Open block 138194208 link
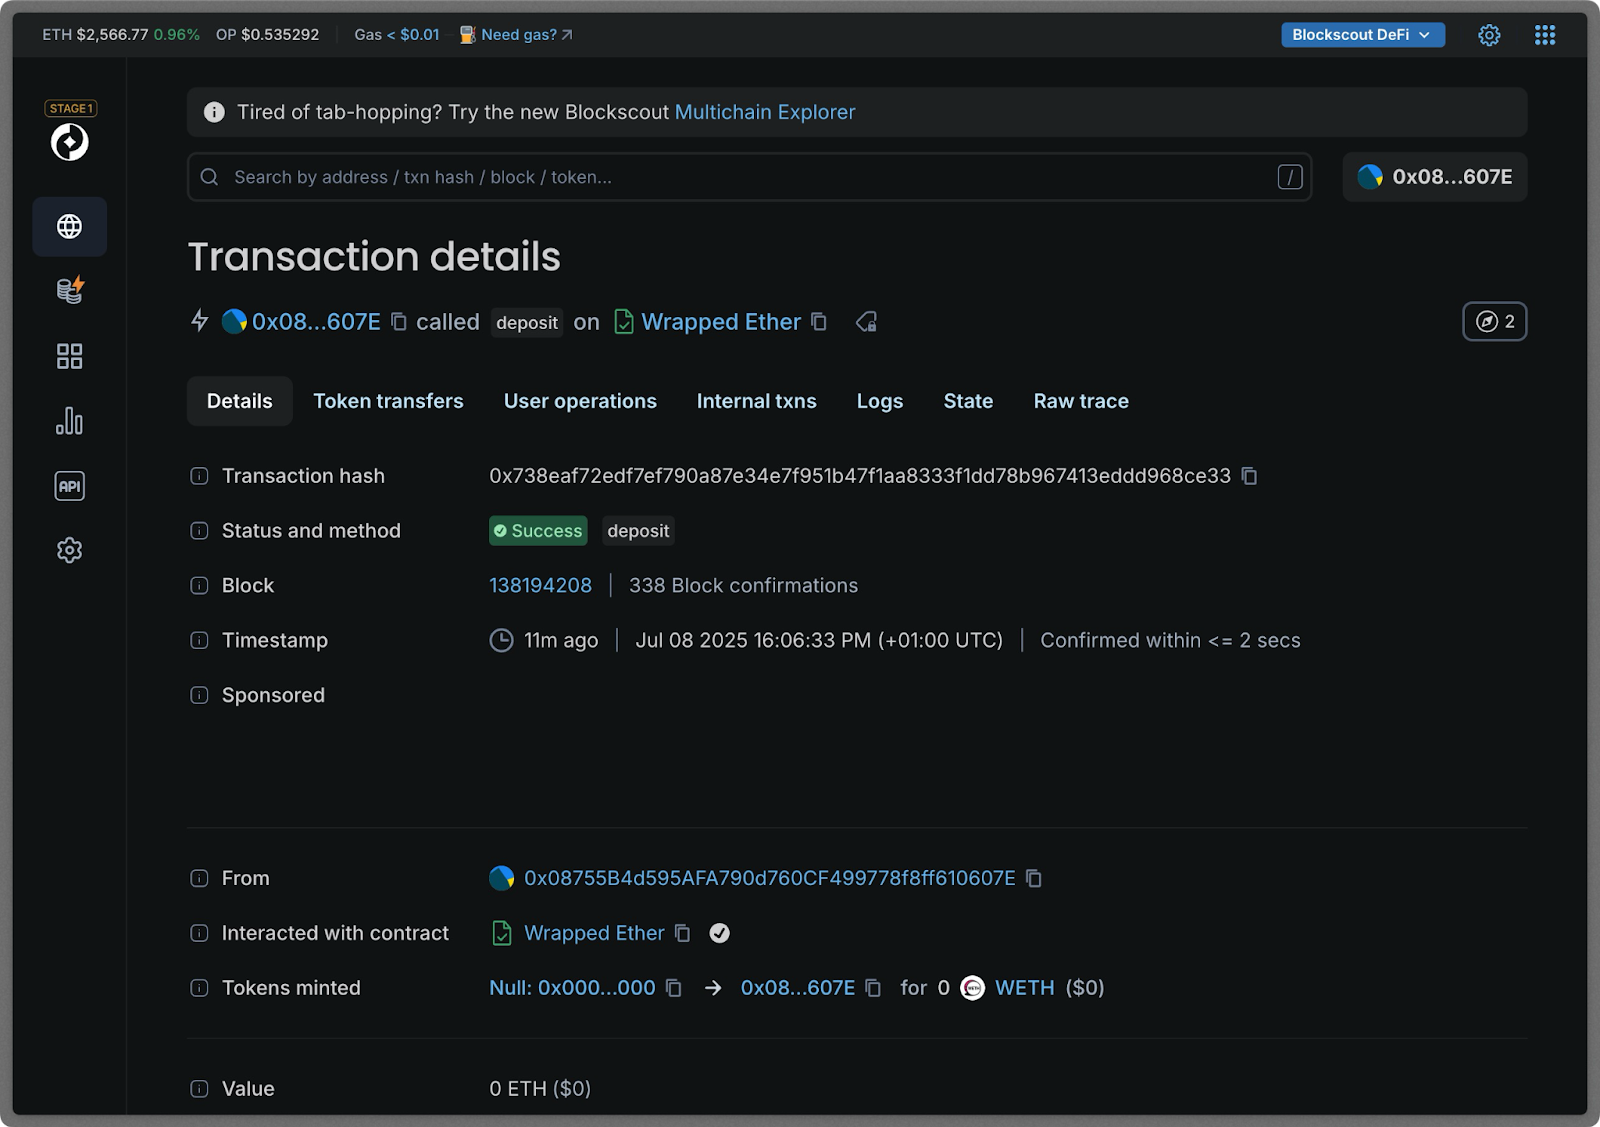1600x1127 pixels. click(x=540, y=586)
